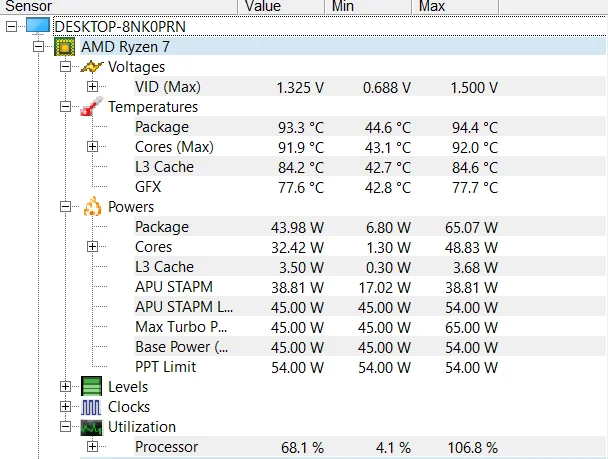
Task: Click the Max column header
Action: 456,7
